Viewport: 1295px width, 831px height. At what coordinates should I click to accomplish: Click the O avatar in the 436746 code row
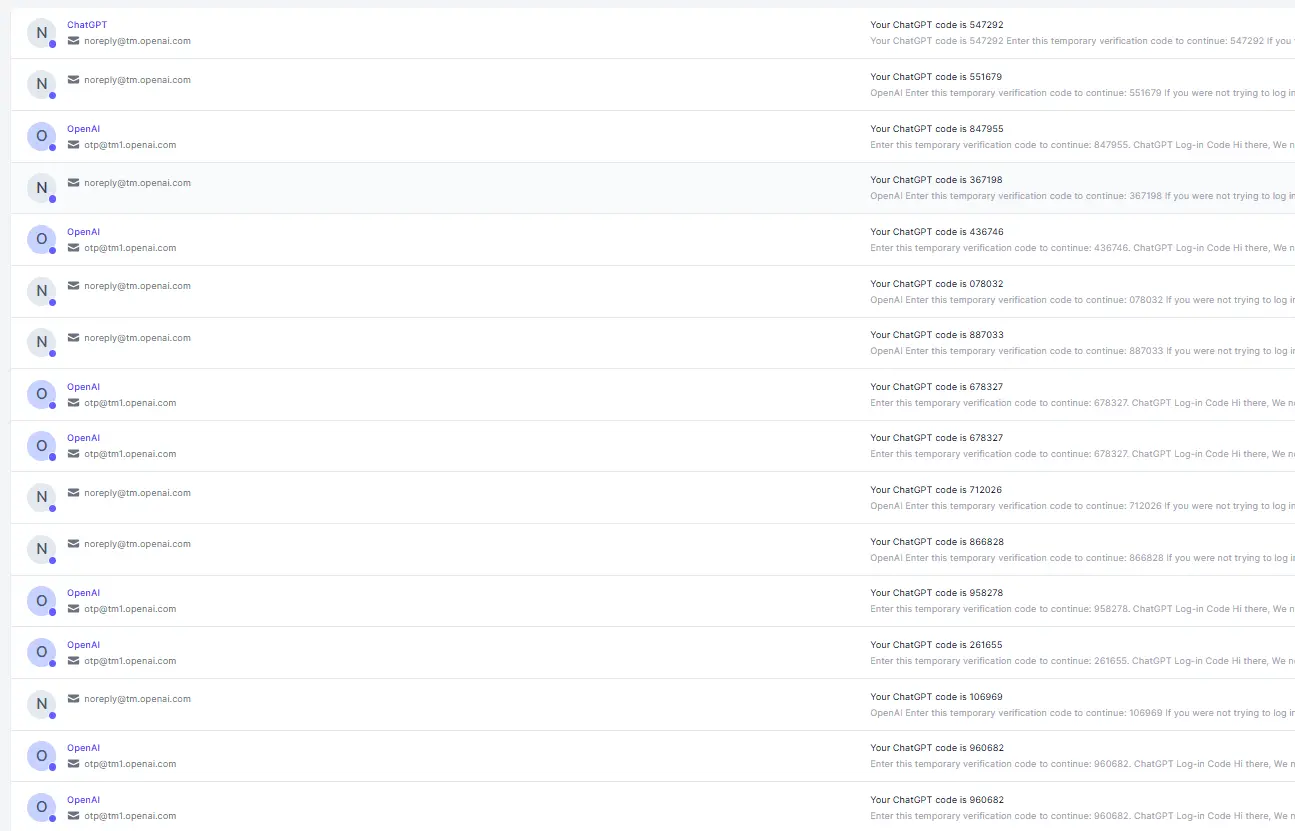41,240
